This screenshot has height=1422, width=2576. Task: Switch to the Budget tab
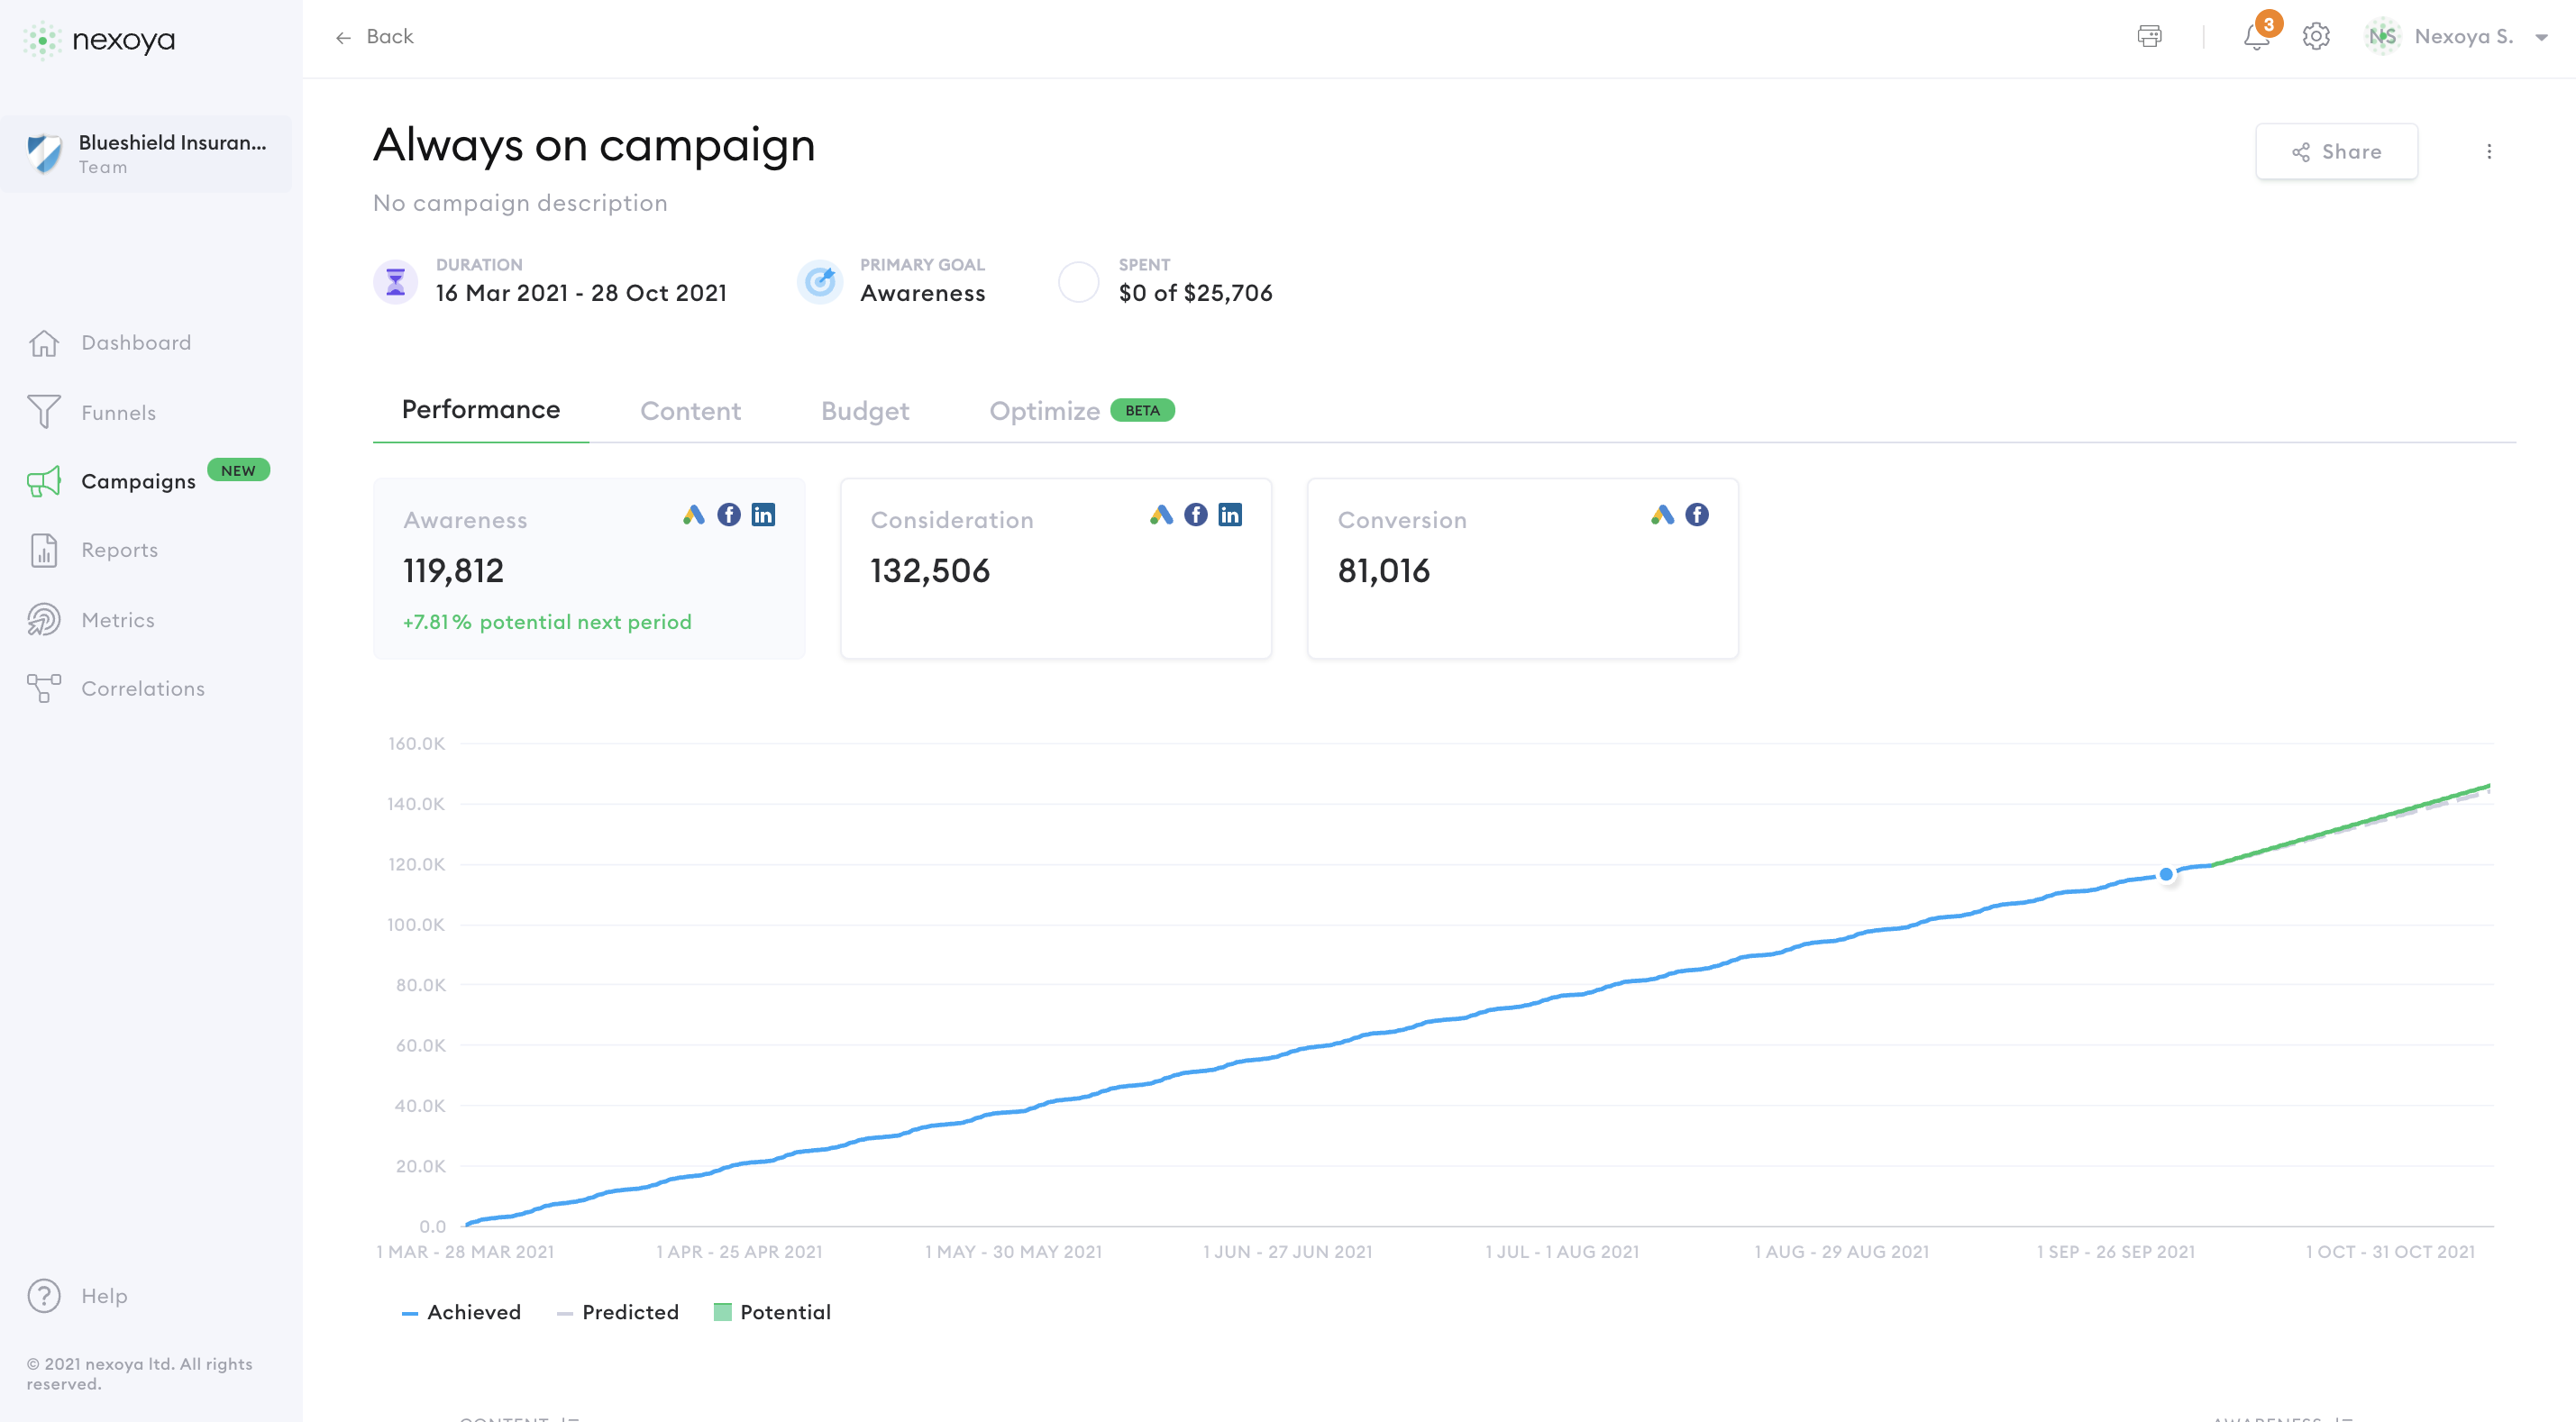tap(864, 410)
